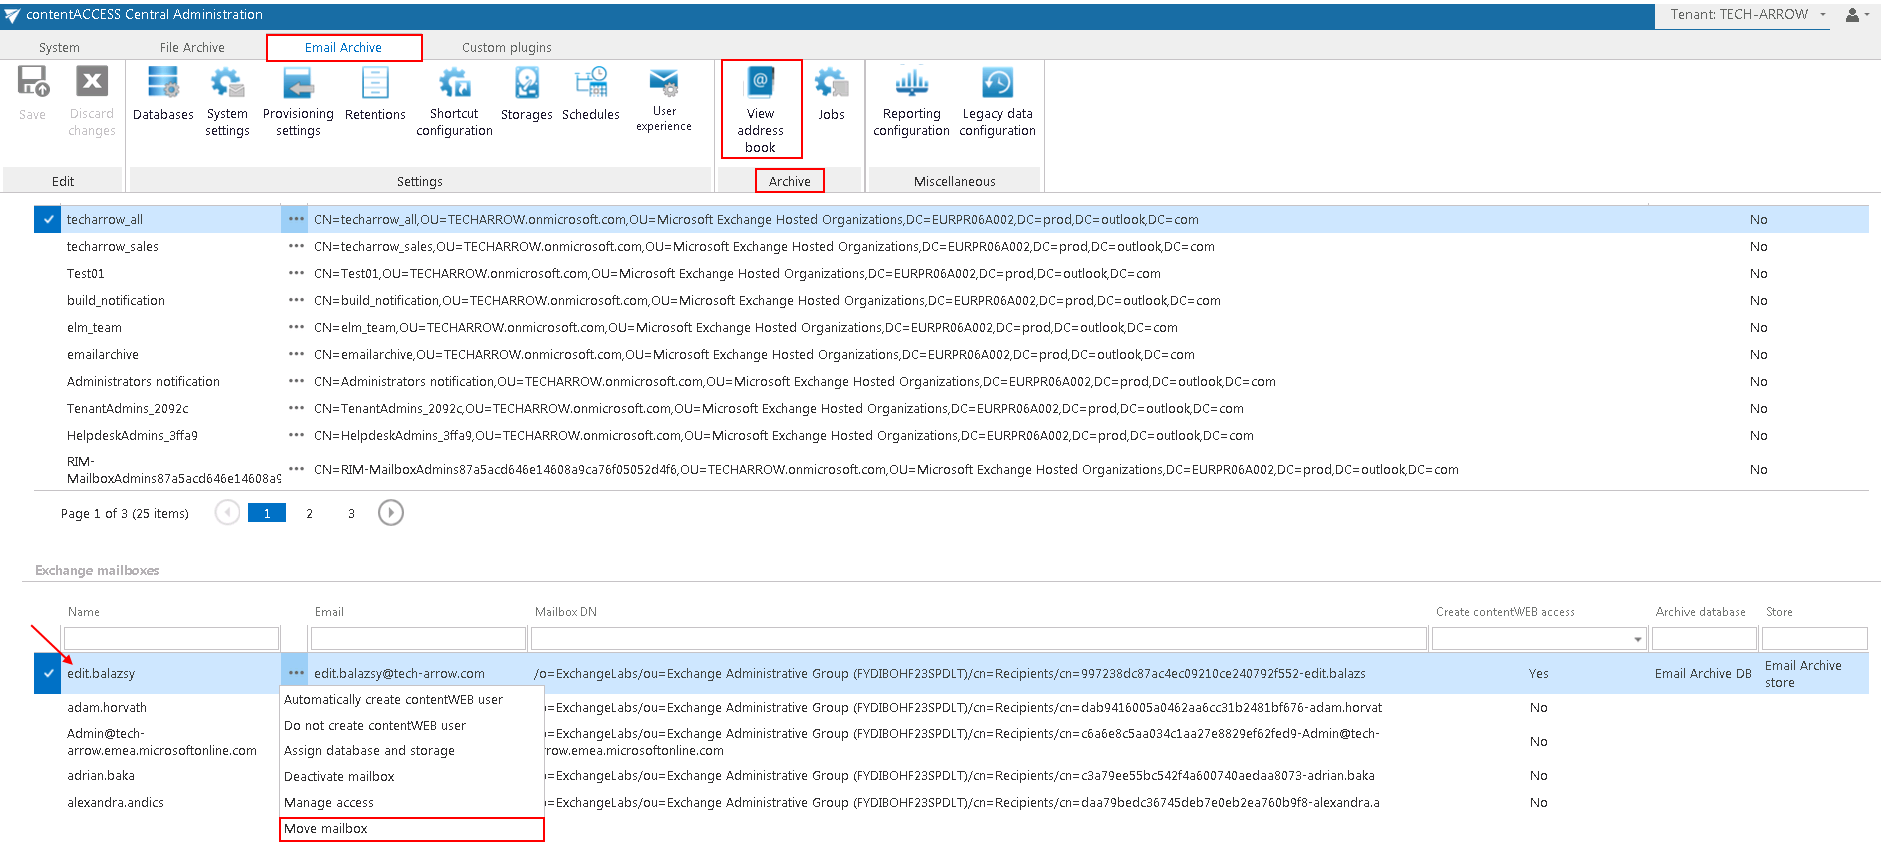Choose Manage access option
The height and width of the screenshot is (864, 1884).
tap(411, 803)
